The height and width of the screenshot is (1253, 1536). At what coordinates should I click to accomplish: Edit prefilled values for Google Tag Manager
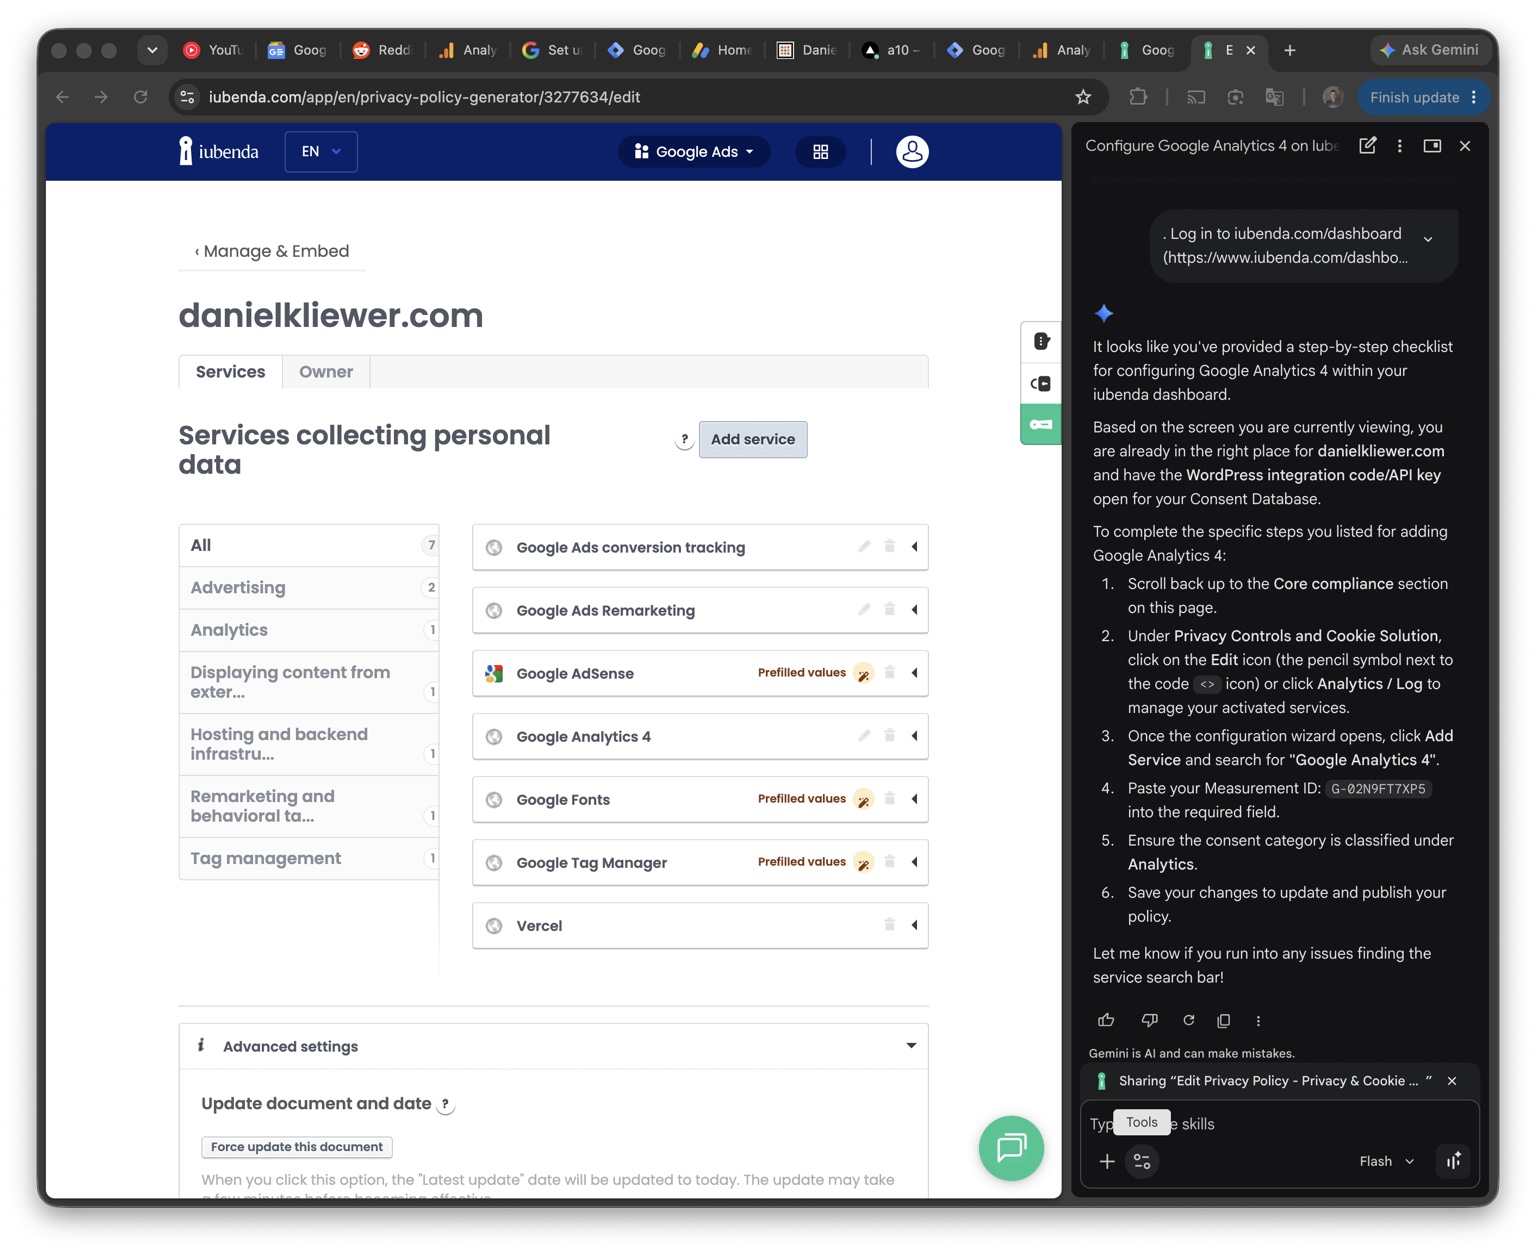(863, 862)
